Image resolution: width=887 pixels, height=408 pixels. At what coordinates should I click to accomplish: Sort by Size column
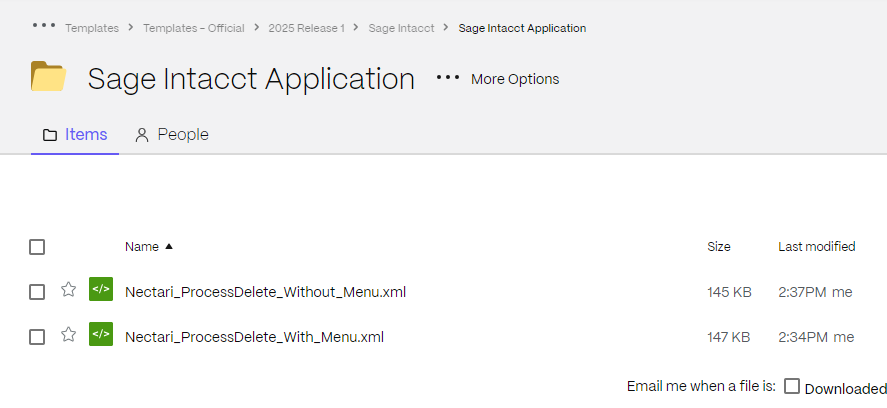coord(718,247)
